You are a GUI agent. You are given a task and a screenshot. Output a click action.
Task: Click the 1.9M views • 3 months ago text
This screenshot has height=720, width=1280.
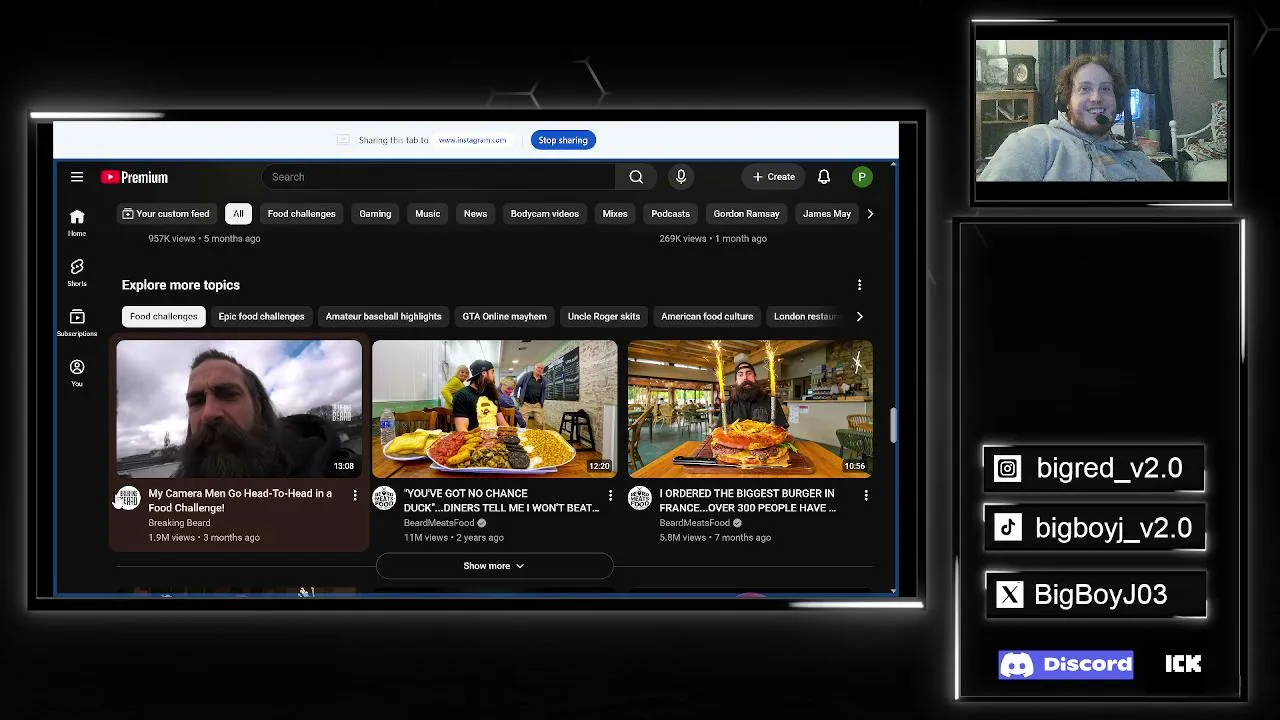click(x=204, y=538)
